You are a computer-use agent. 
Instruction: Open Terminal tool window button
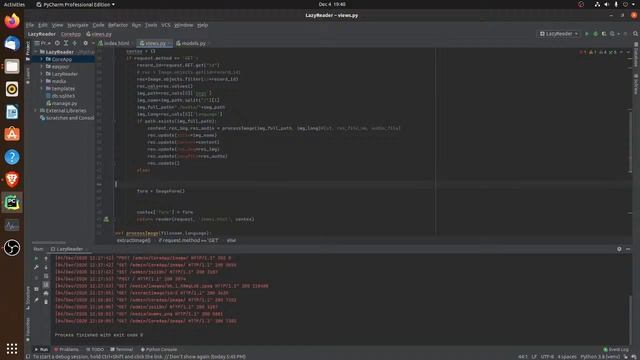[122, 349]
